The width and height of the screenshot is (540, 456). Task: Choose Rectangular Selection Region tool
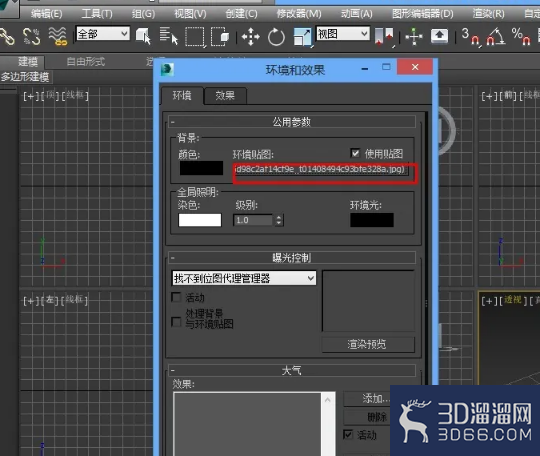(195, 37)
